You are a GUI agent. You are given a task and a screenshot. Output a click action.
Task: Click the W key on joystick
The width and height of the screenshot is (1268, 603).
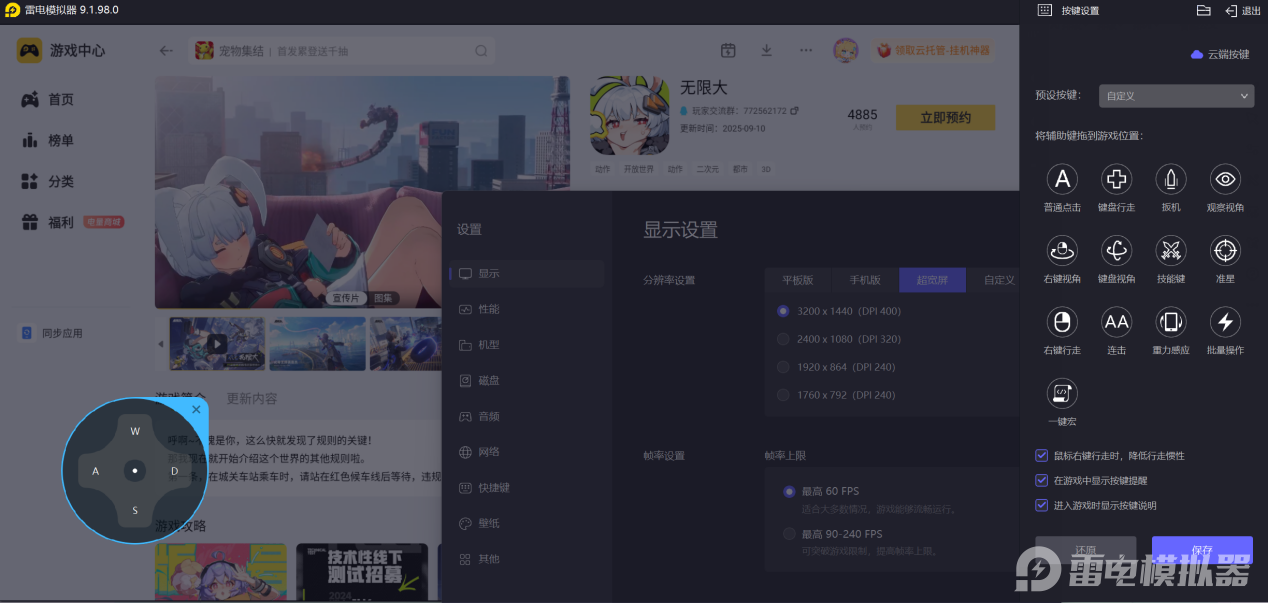[135, 431]
